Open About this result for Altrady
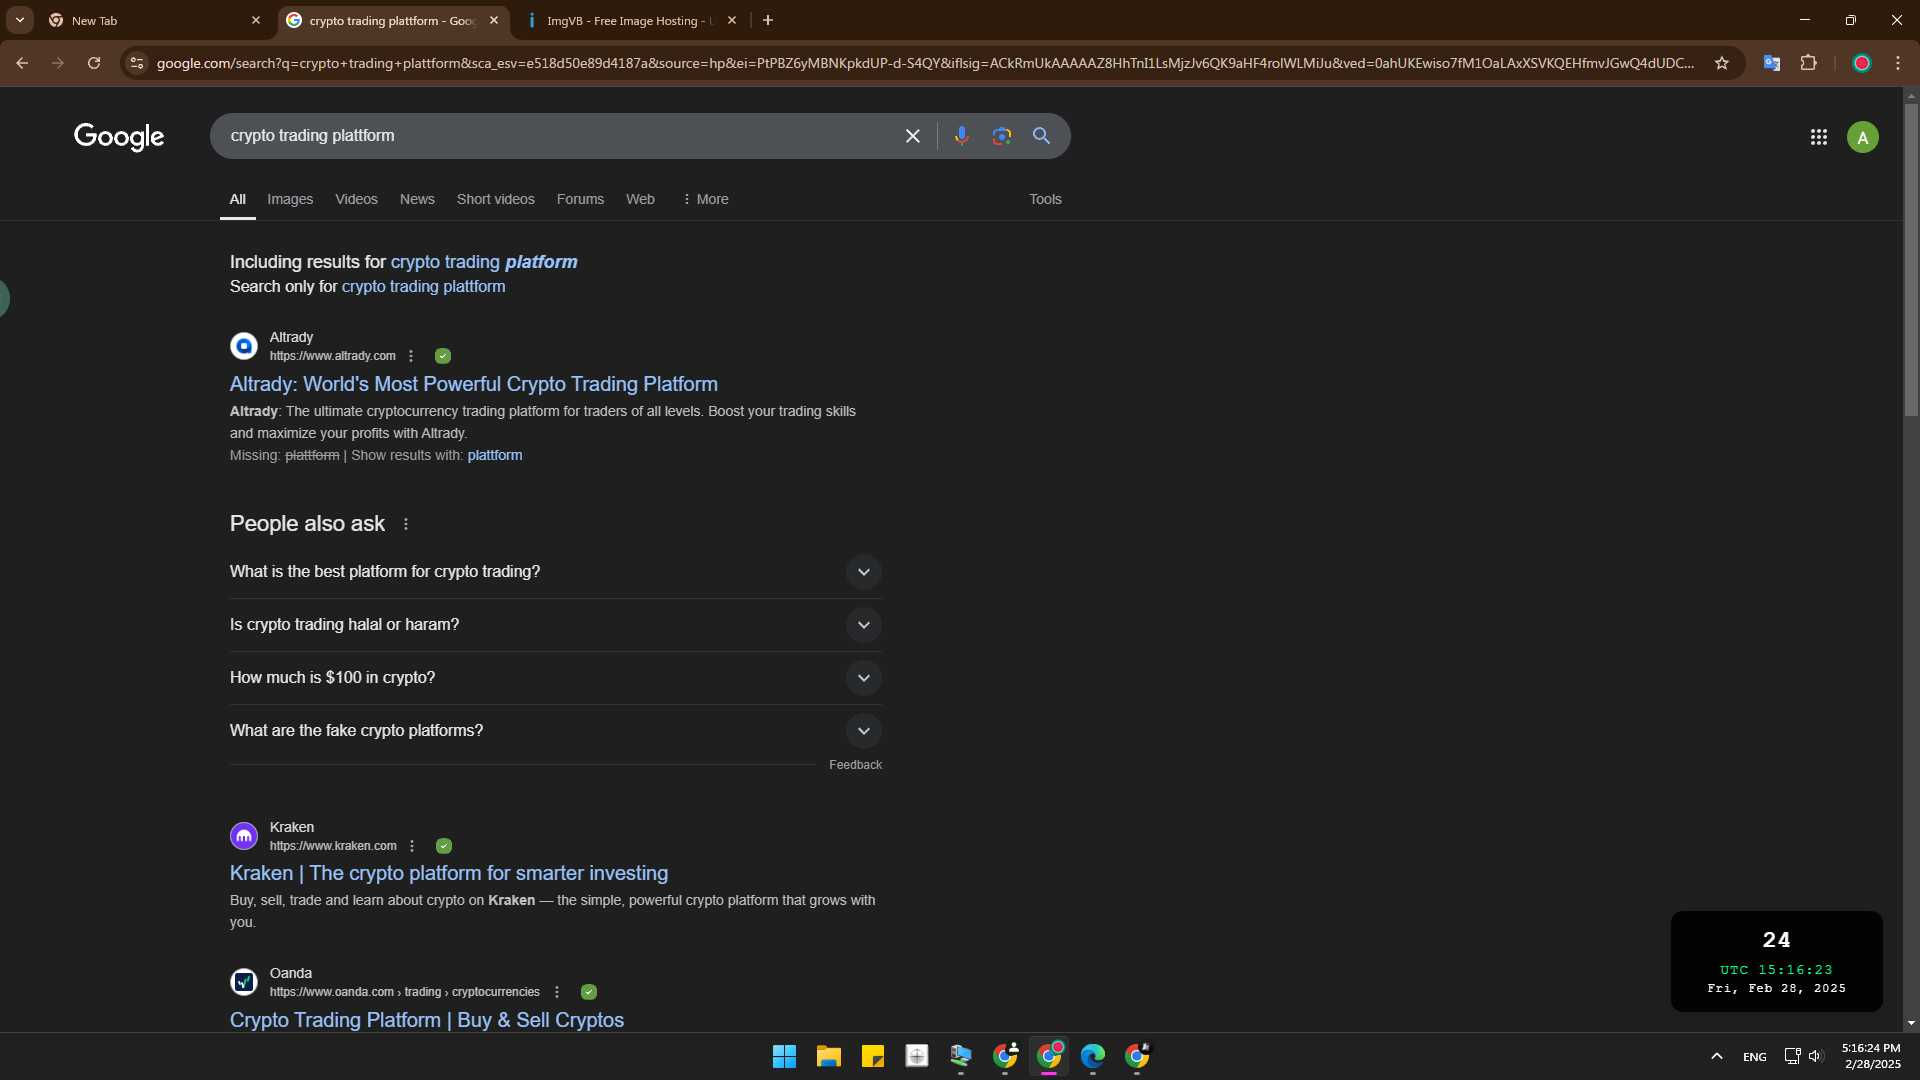This screenshot has height=1080, width=1920. tap(410, 356)
